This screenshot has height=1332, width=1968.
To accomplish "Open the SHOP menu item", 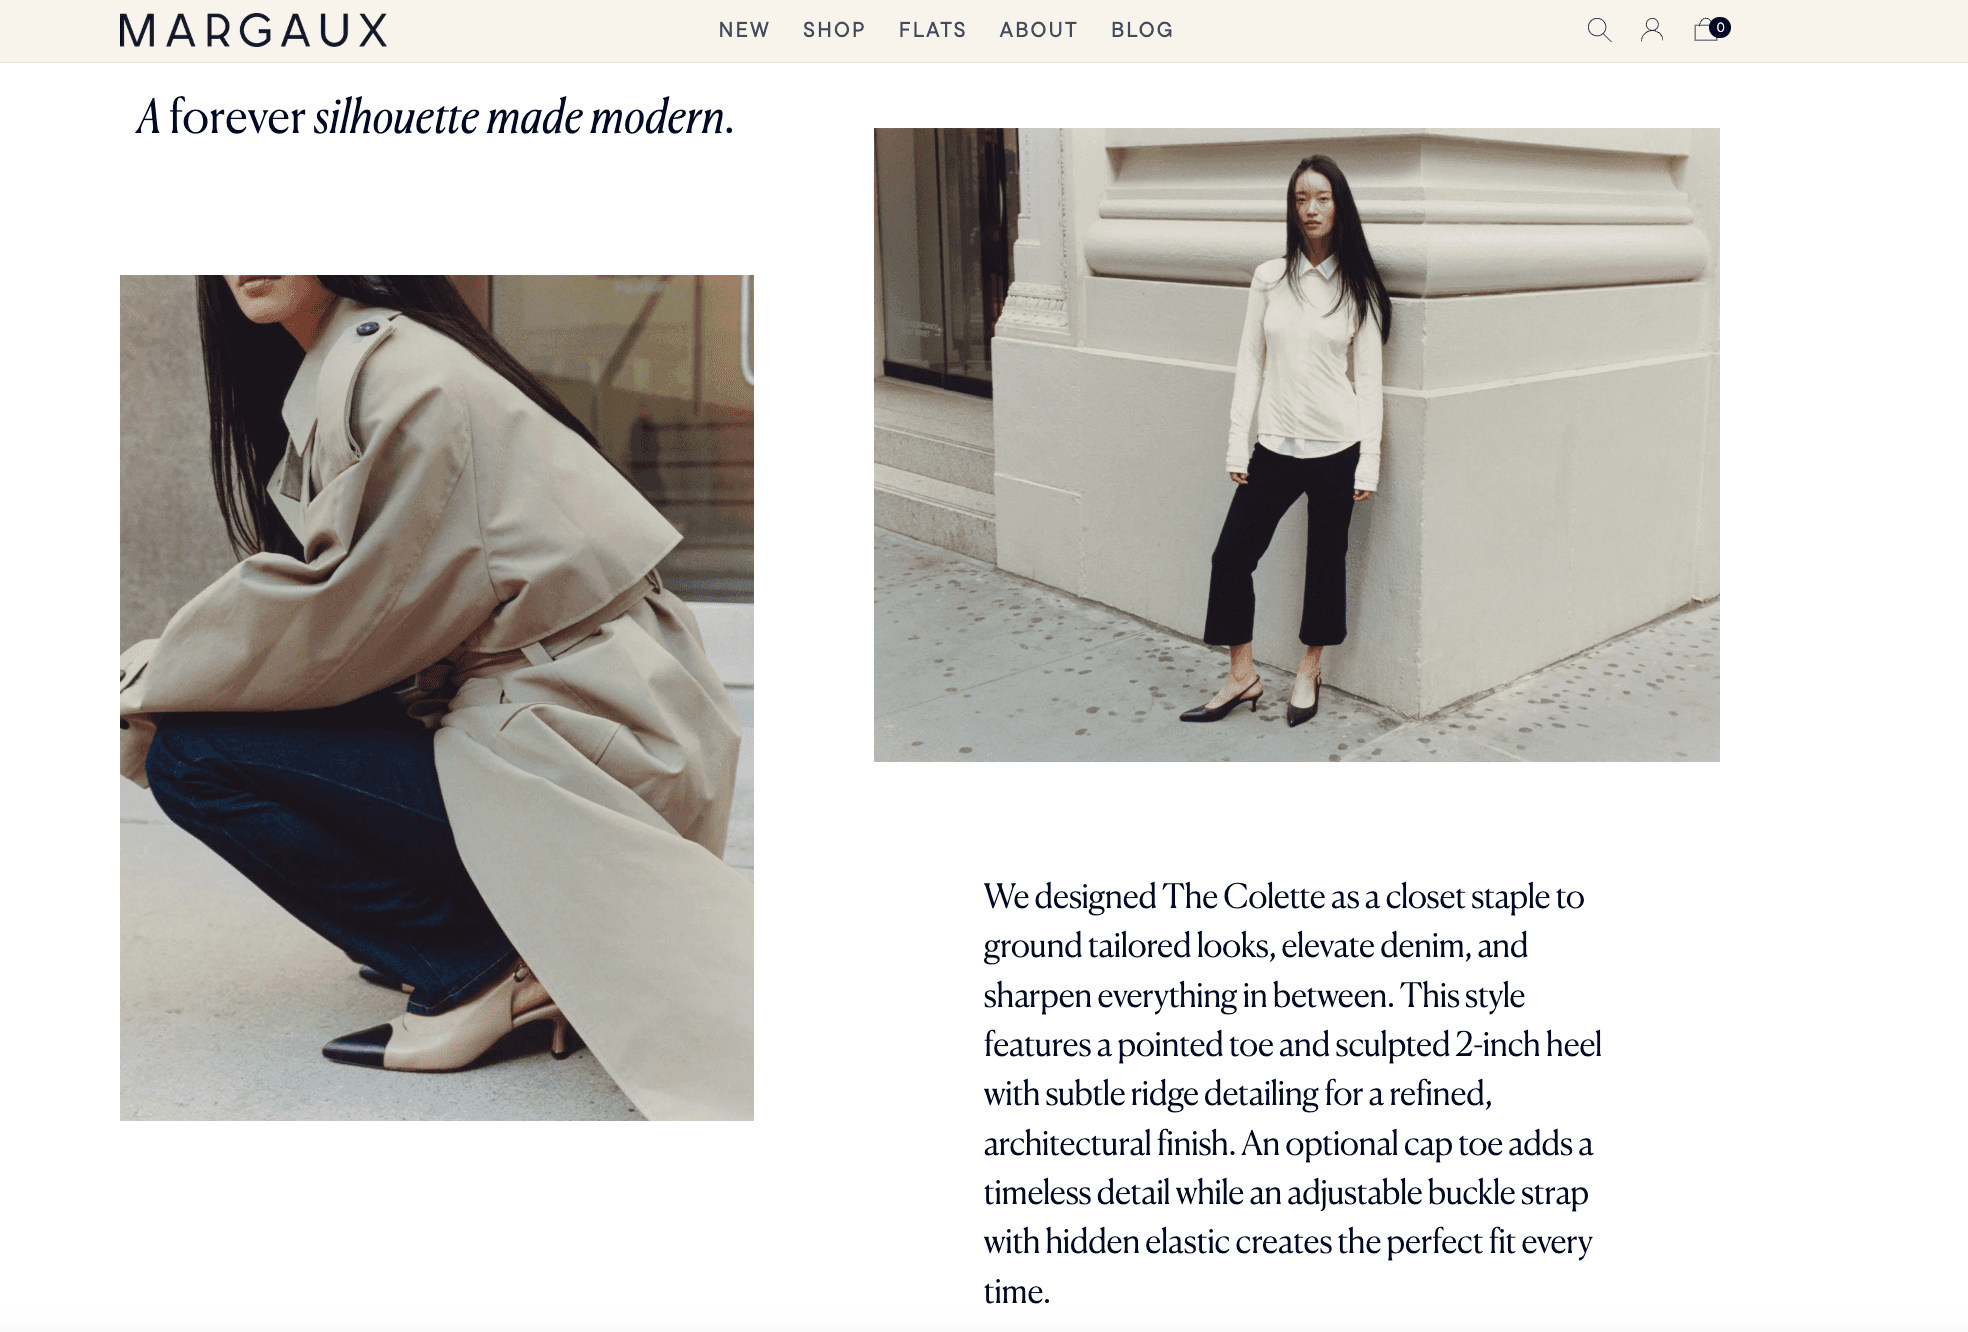I will tap(834, 30).
